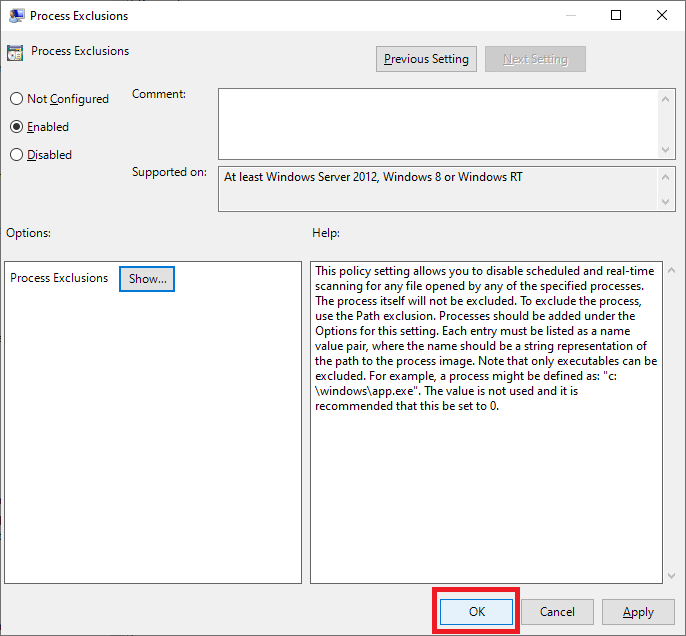This screenshot has width=686, height=636.
Task: Select the Not Configured radio button
Action: pos(16,99)
